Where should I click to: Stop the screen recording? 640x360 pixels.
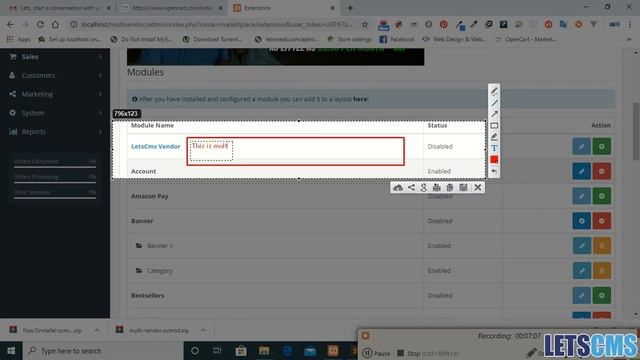pos(427,353)
